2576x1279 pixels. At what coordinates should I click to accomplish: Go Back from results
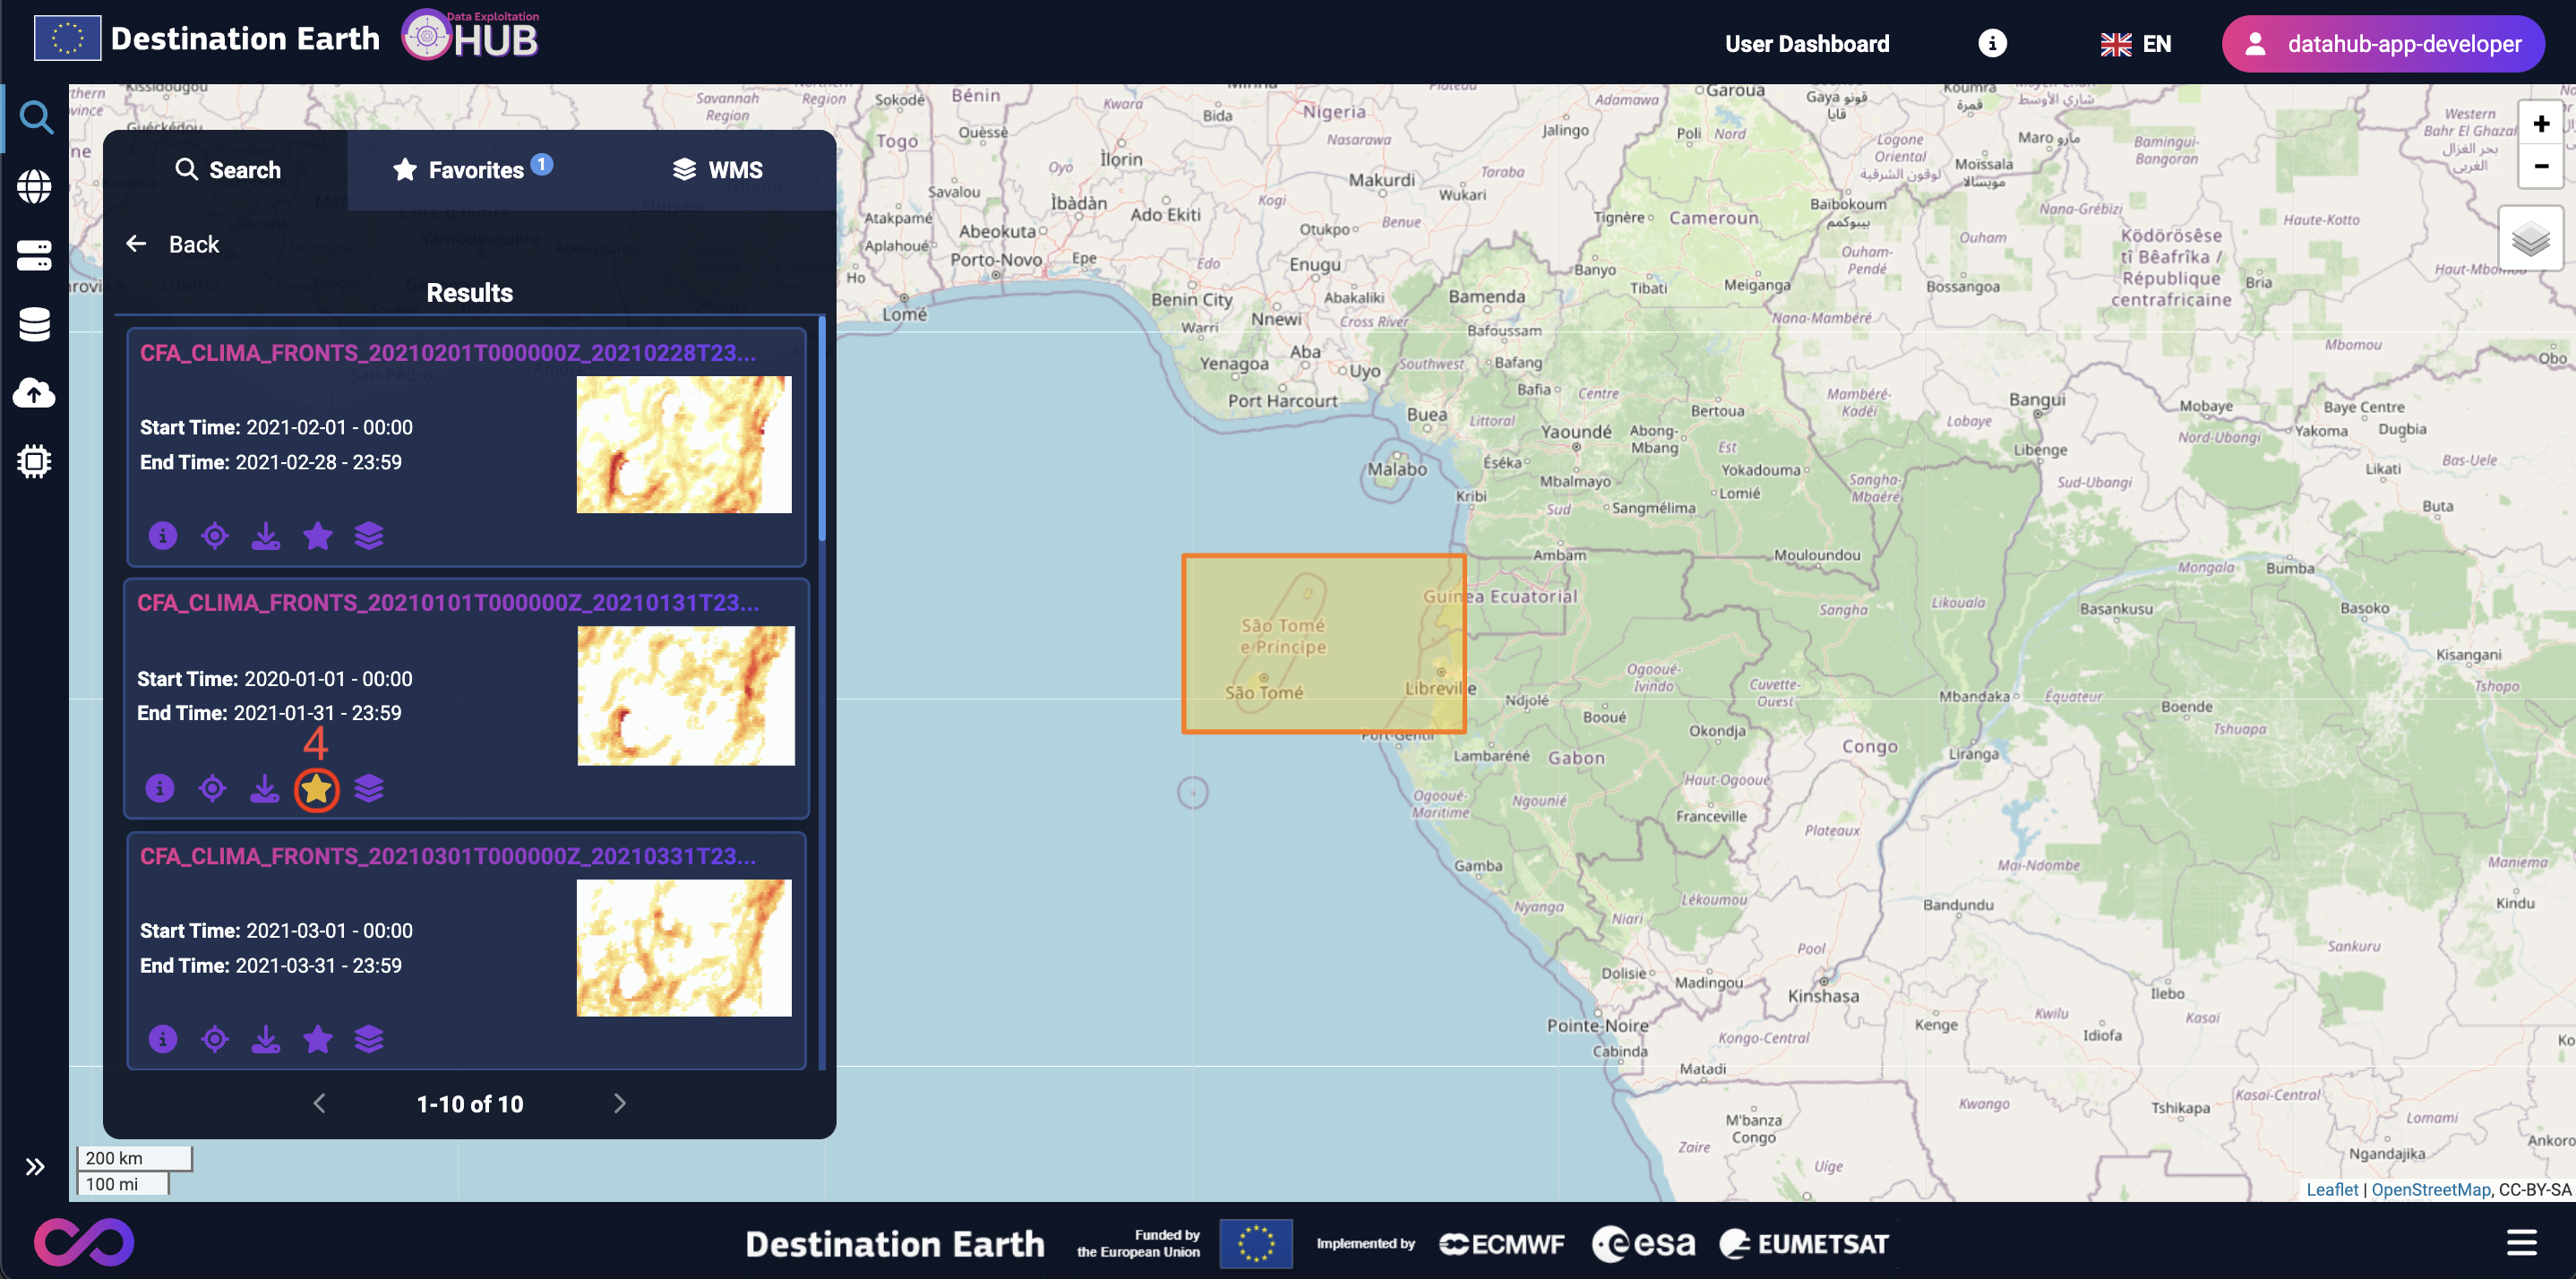(x=172, y=244)
